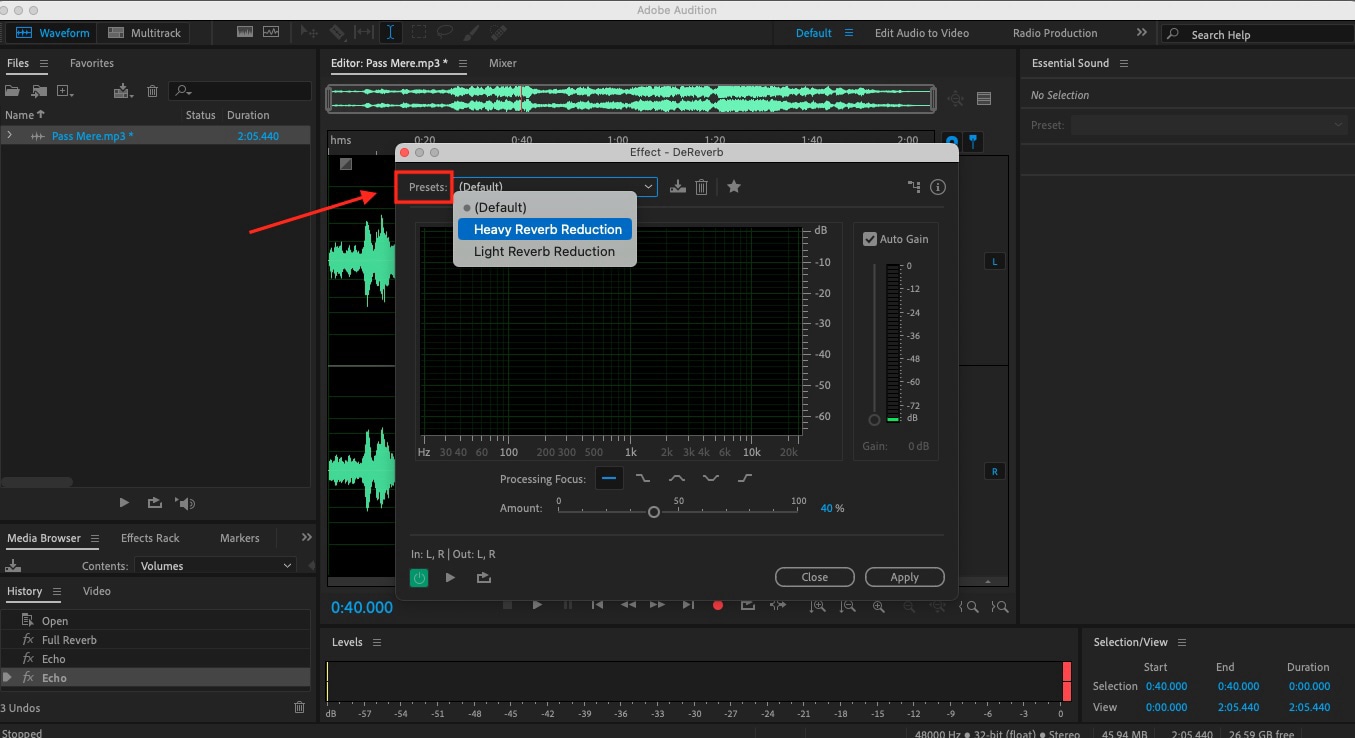Screen dimensions: 1355x738
Task: Select mid-range boost Processing Focus option
Action: pyautogui.click(x=677, y=479)
